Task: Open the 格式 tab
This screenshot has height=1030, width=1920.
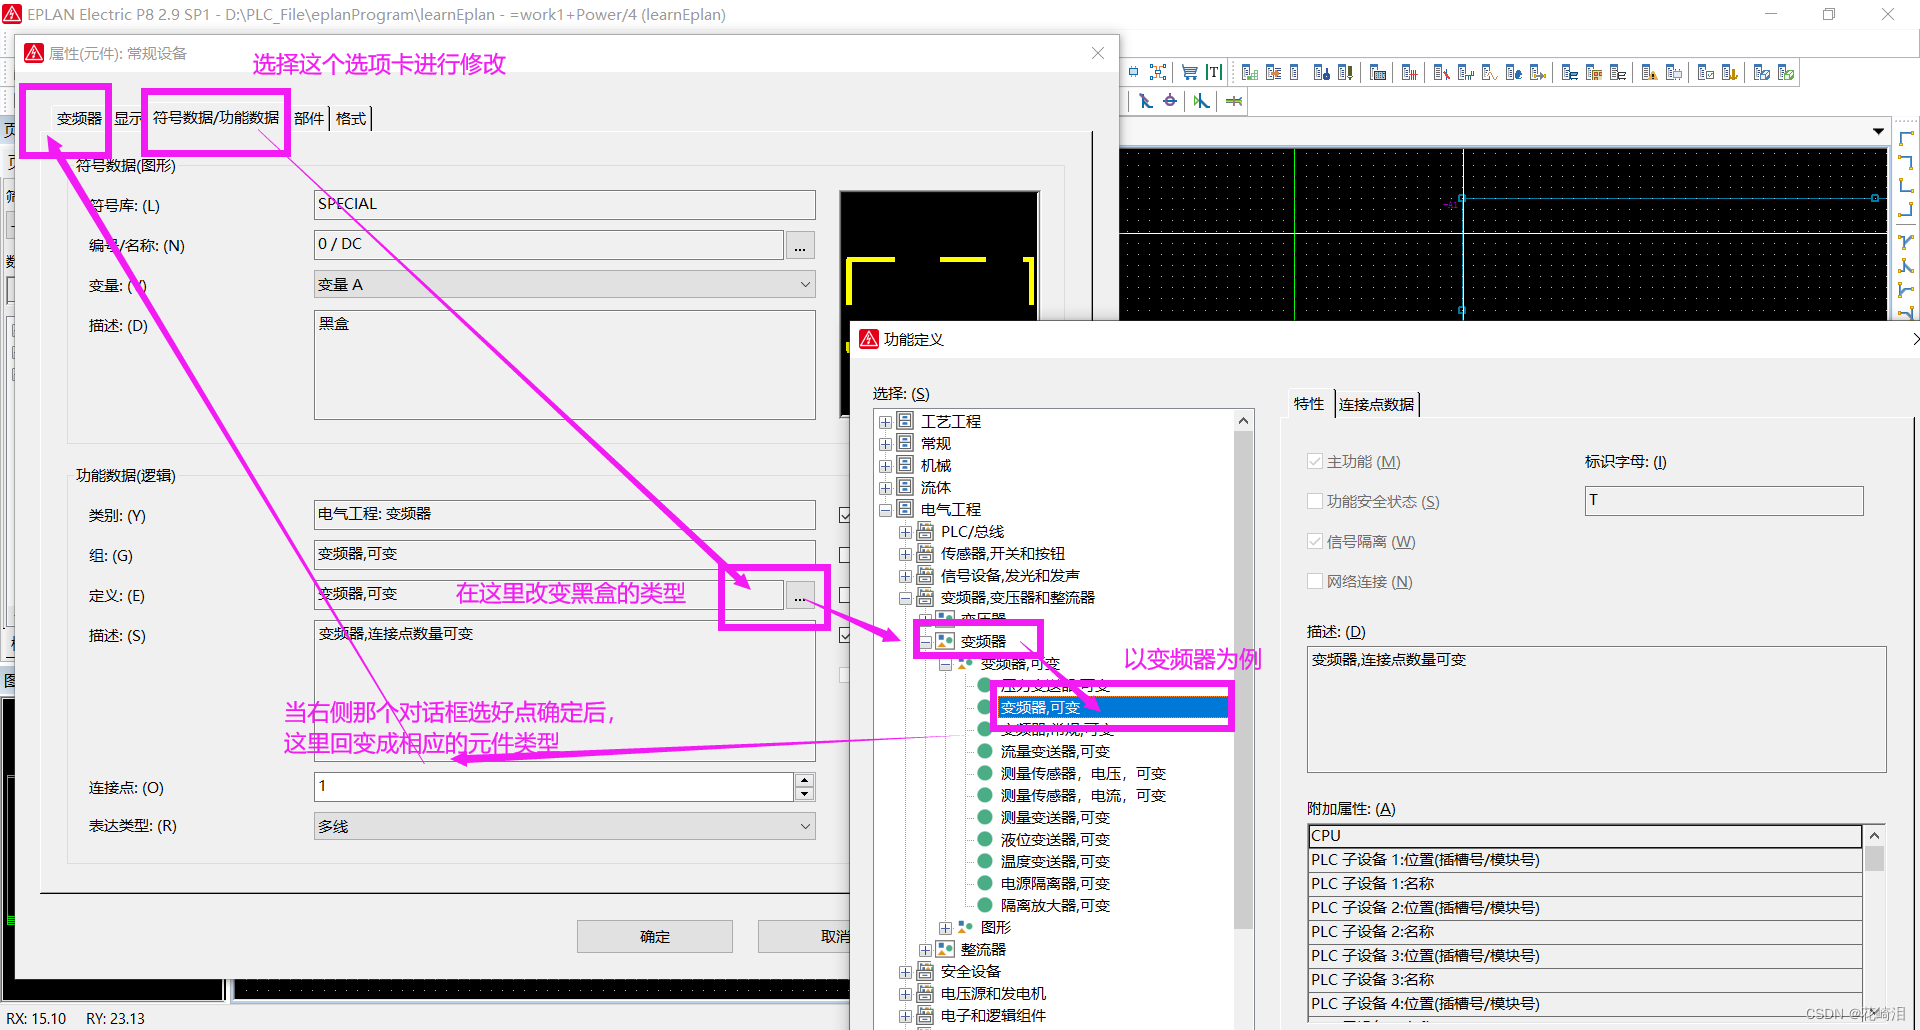Action: pos(351,118)
